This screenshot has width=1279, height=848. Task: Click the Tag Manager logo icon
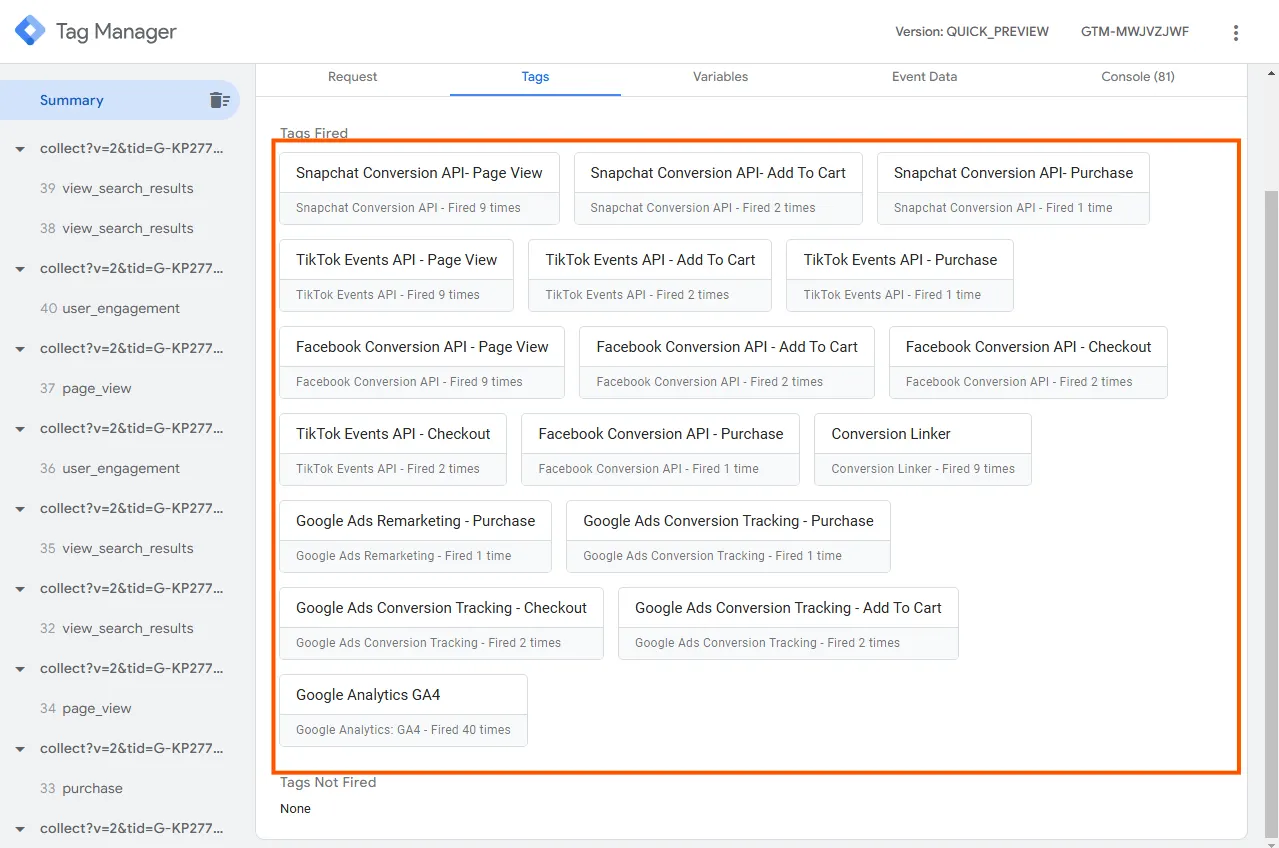30,31
